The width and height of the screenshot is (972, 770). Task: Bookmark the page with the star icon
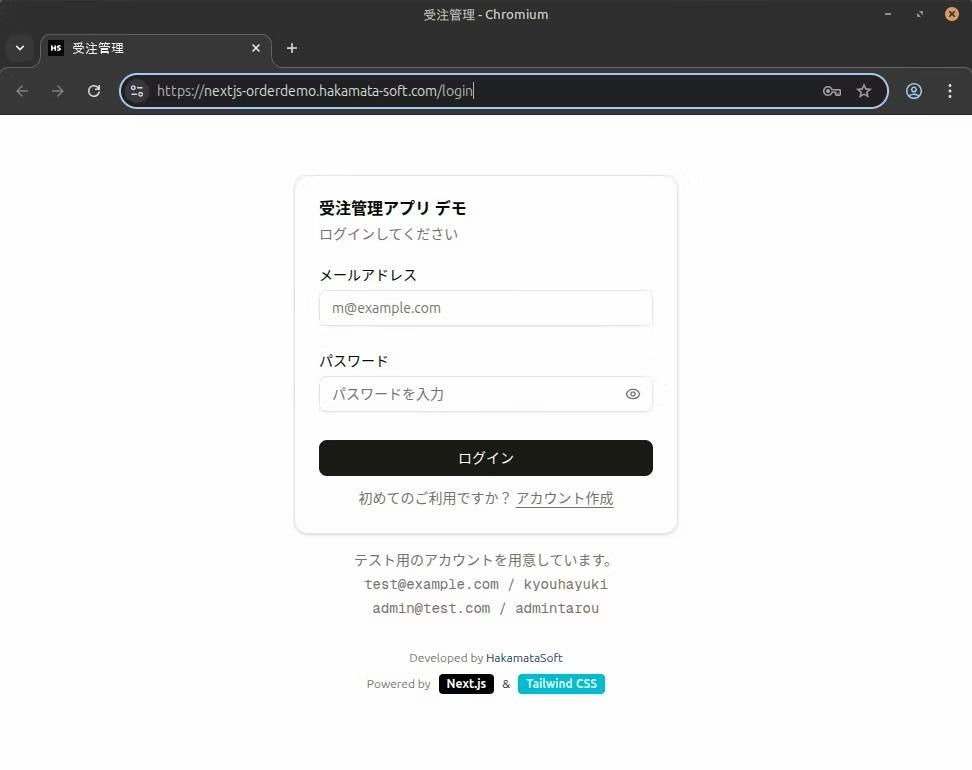click(864, 91)
